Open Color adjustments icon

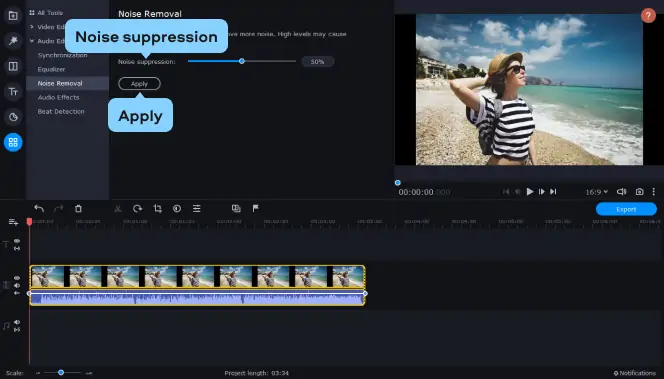[x=177, y=208]
